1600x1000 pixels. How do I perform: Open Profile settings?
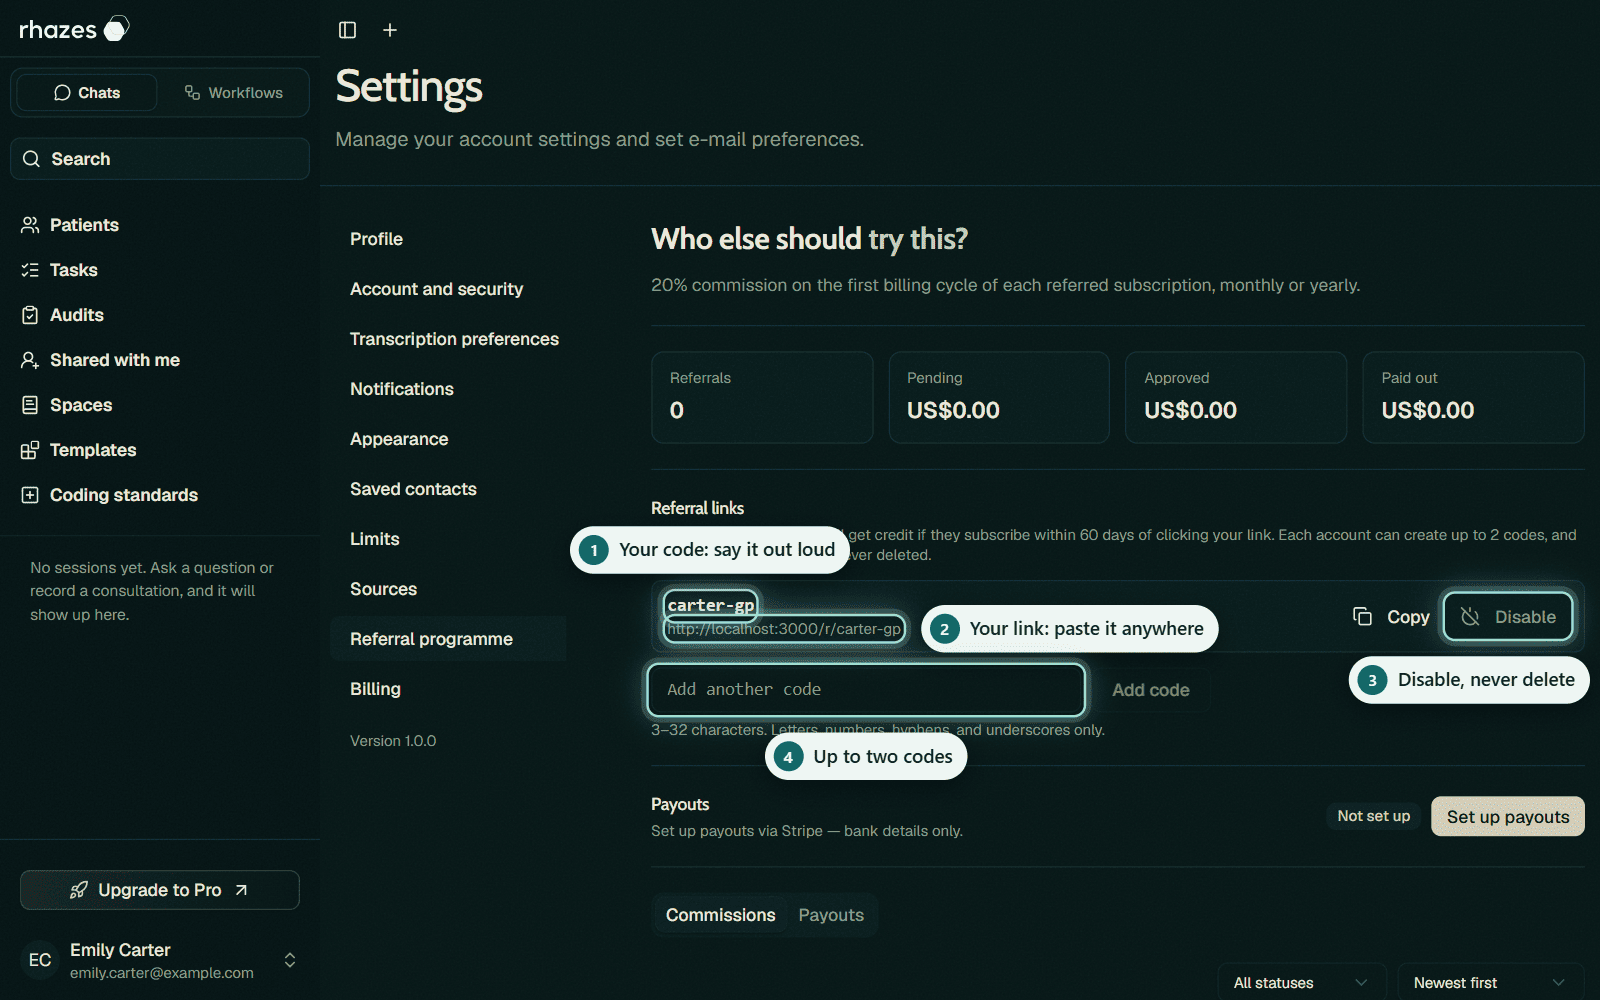[448, 239]
